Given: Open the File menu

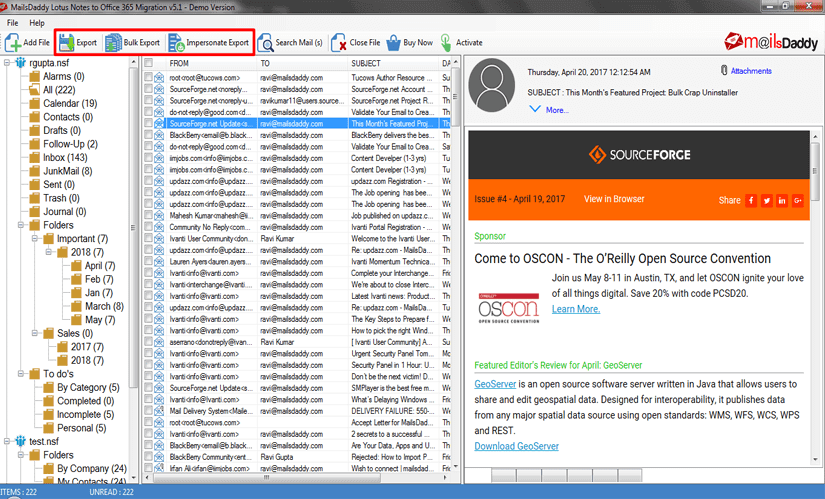Looking at the screenshot, I should coord(13,23).
